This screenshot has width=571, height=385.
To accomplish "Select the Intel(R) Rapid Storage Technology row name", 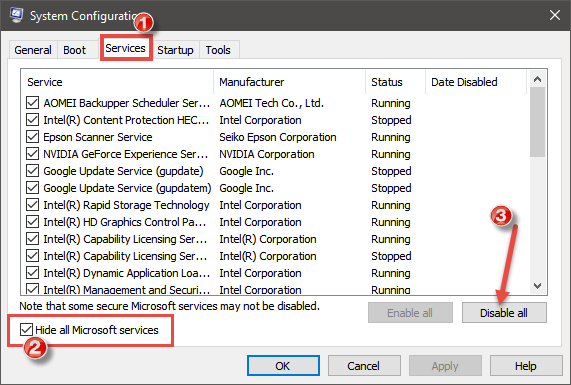I will [126, 205].
